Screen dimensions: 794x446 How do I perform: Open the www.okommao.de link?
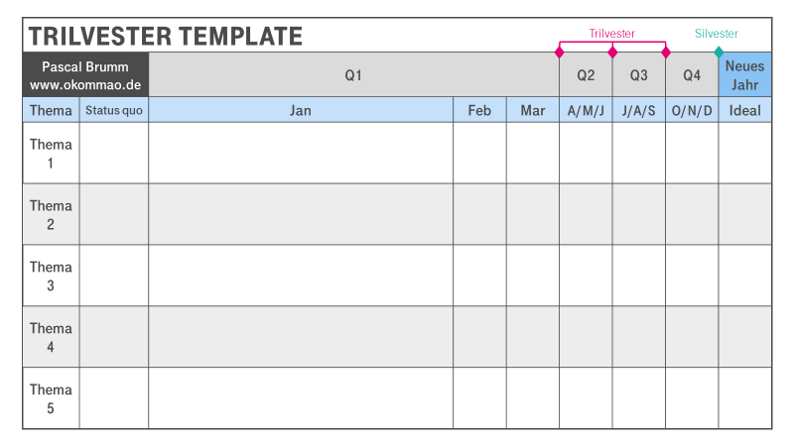pos(85,85)
